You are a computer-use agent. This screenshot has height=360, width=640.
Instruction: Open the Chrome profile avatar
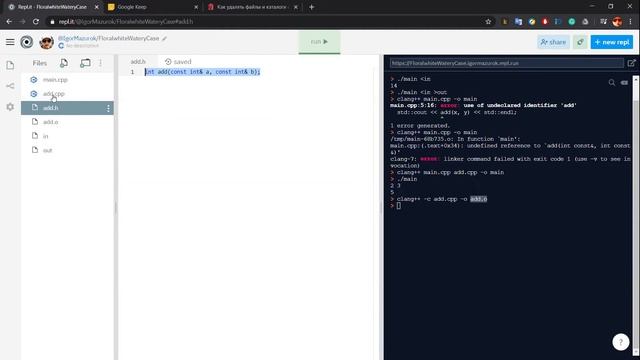click(x=617, y=22)
